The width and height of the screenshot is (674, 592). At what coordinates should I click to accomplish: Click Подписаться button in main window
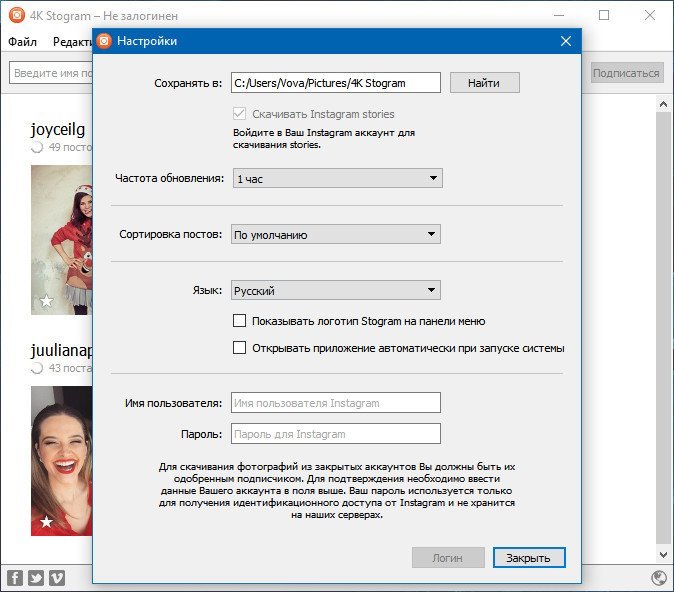click(x=627, y=73)
